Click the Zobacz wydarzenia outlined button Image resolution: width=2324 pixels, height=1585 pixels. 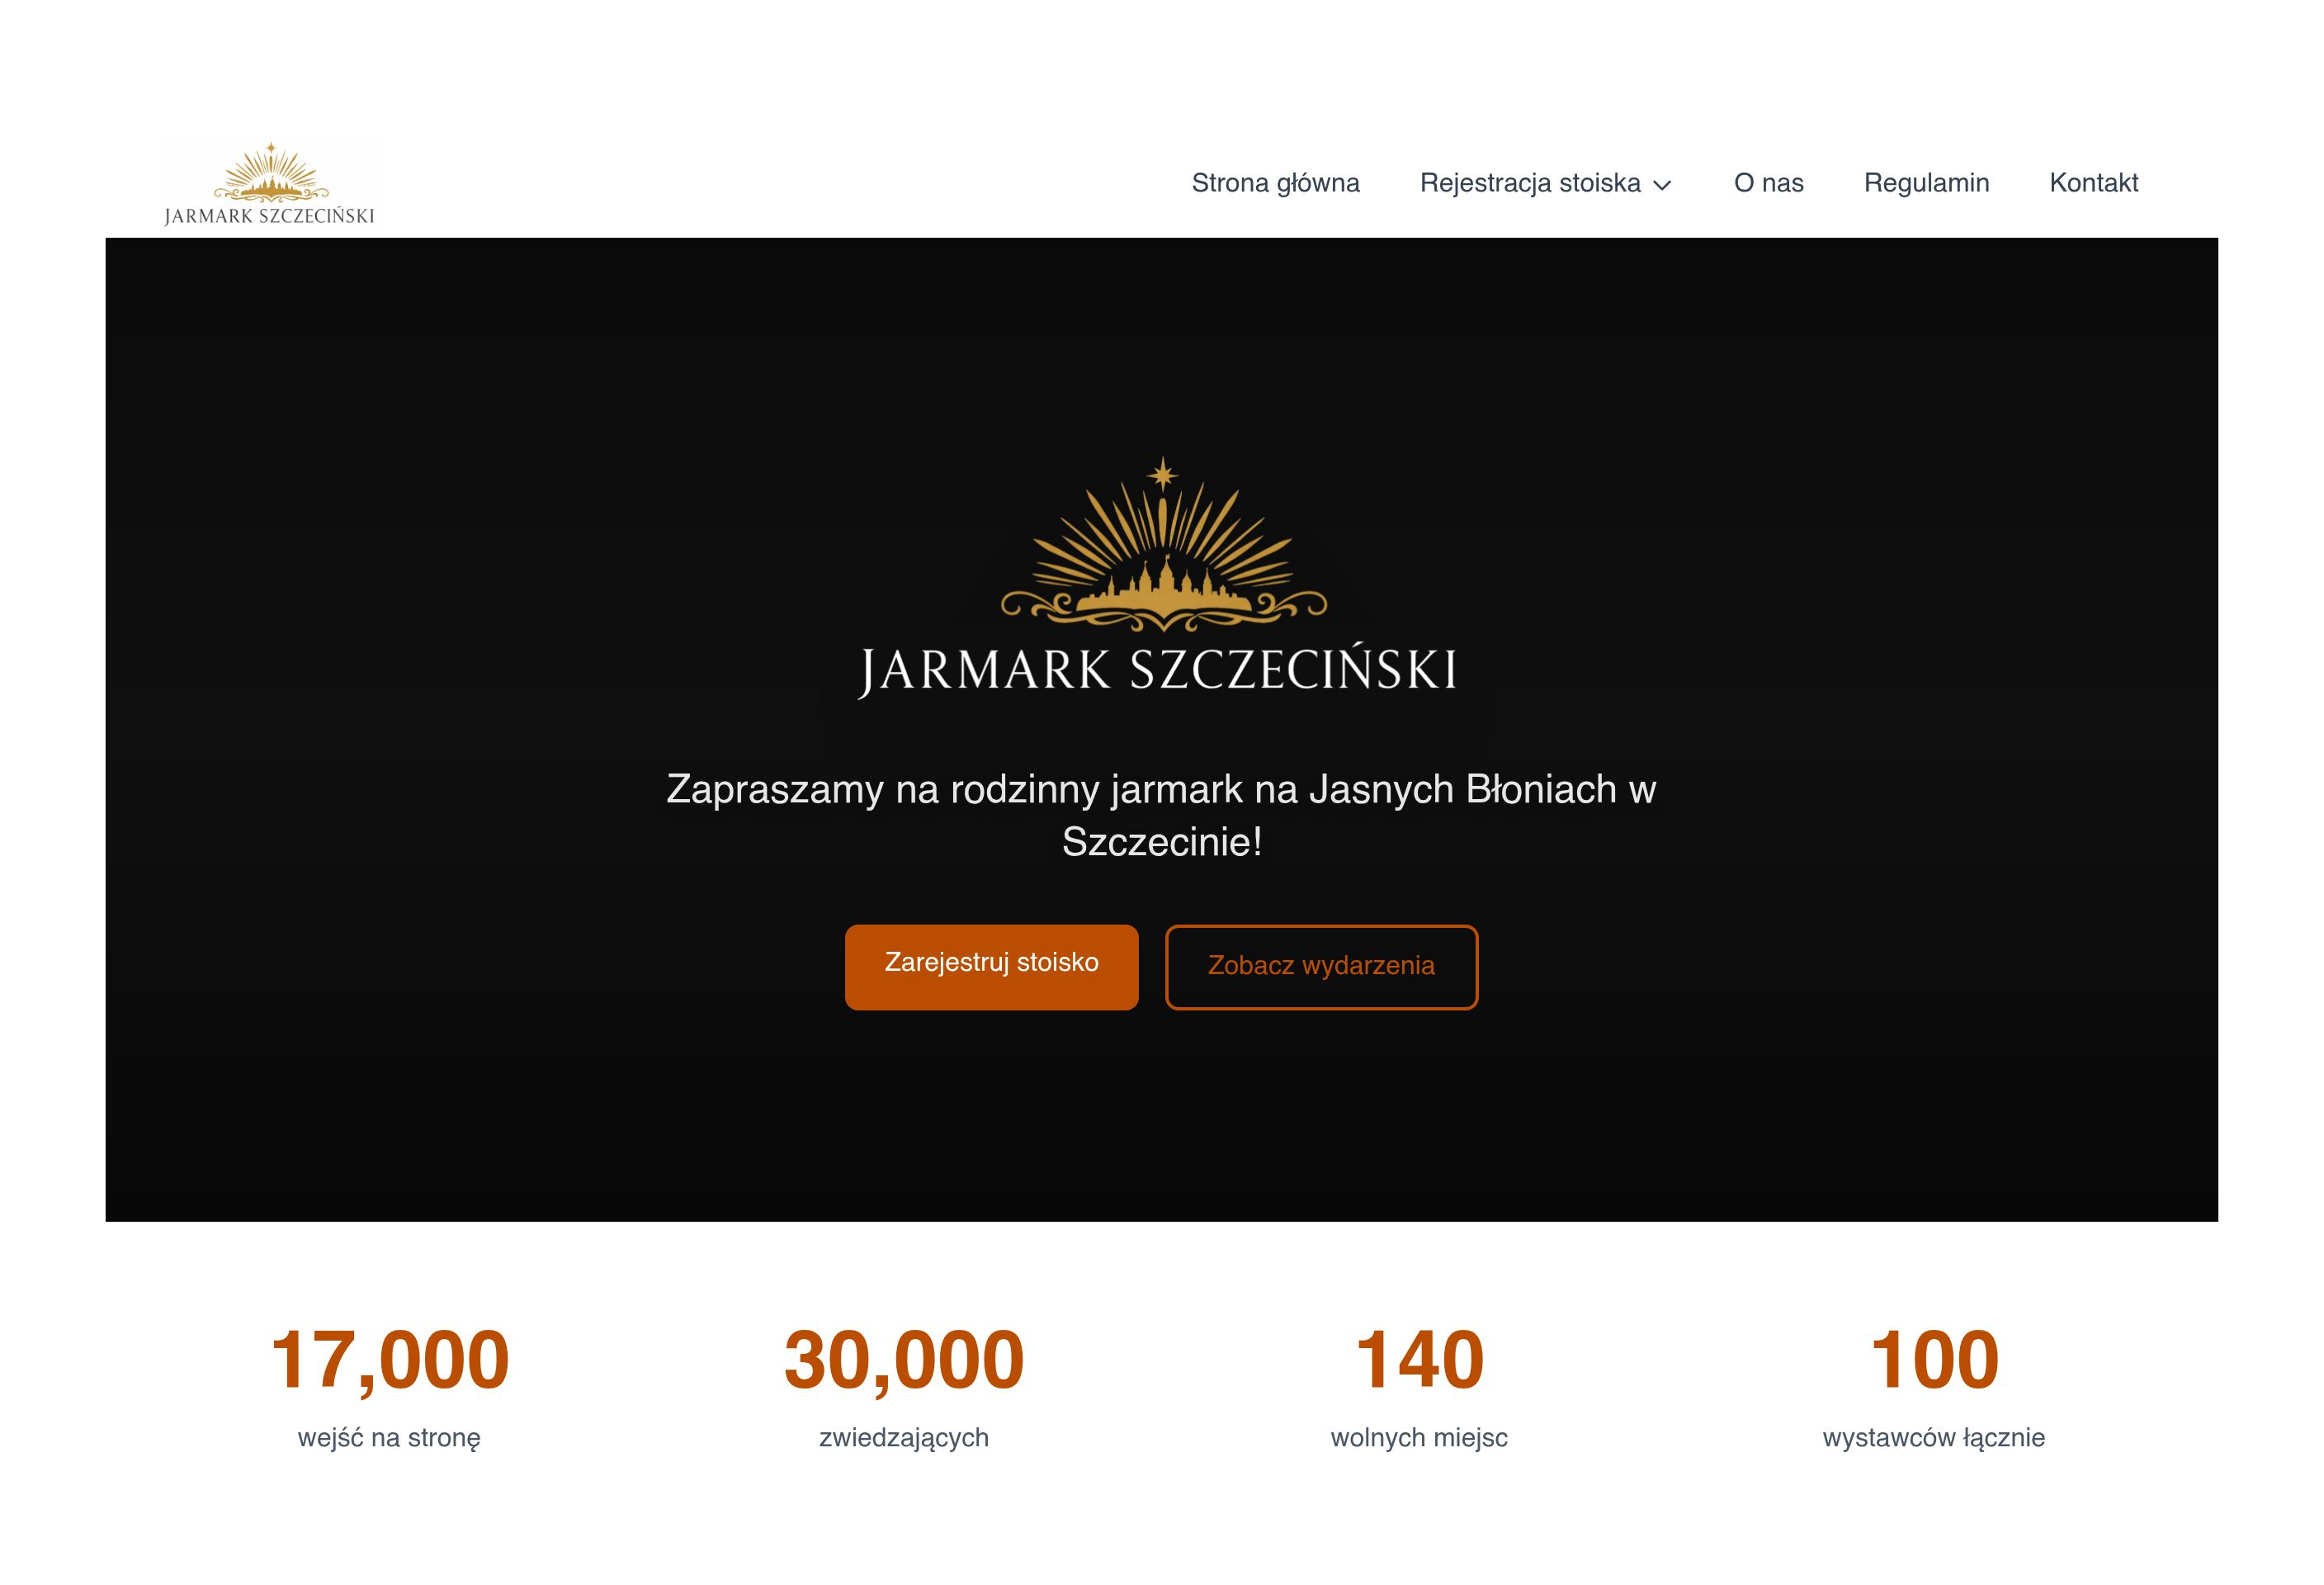[1321, 967]
